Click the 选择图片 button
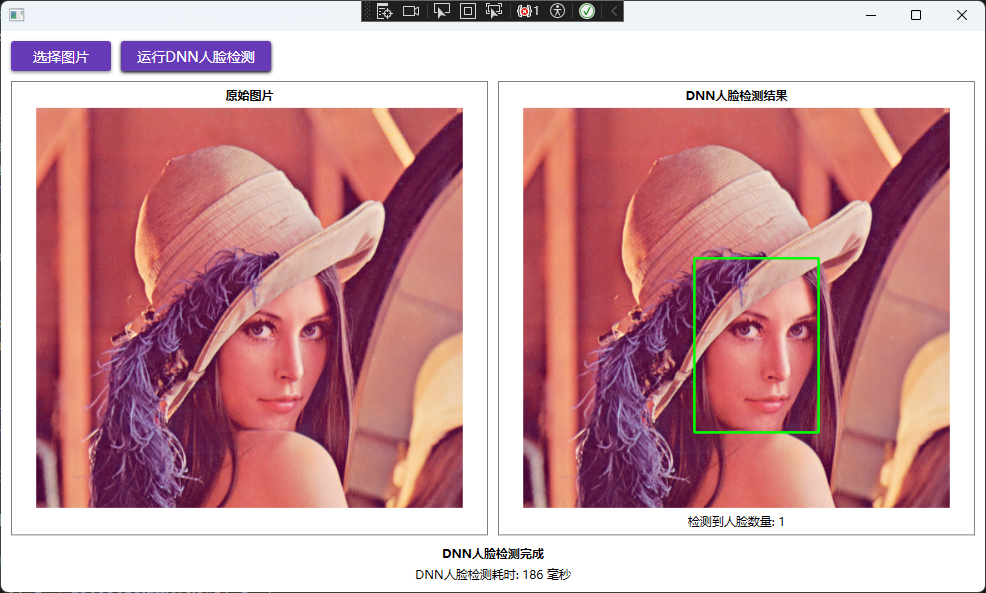986x593 pixels. click(61, 57)
